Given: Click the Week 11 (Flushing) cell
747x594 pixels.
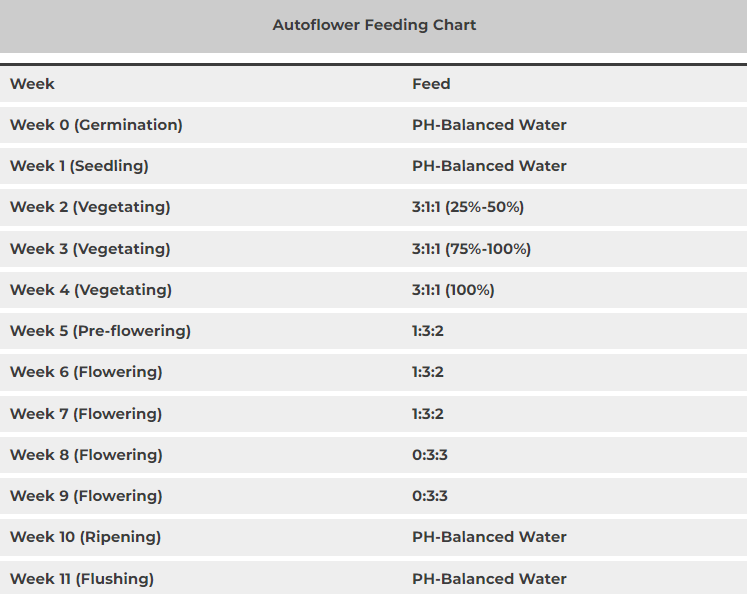Looking at the screenshot, I should [x=82, y=579].
